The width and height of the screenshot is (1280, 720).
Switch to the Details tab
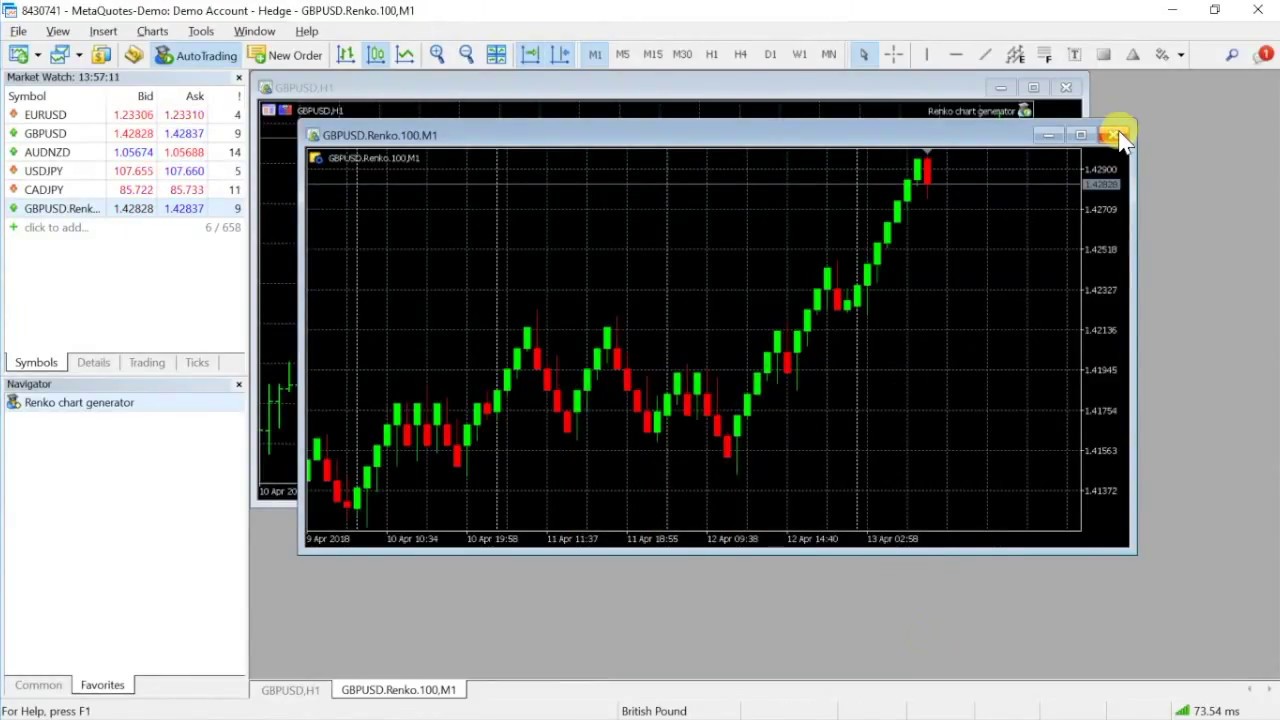(x=93, y=363)
